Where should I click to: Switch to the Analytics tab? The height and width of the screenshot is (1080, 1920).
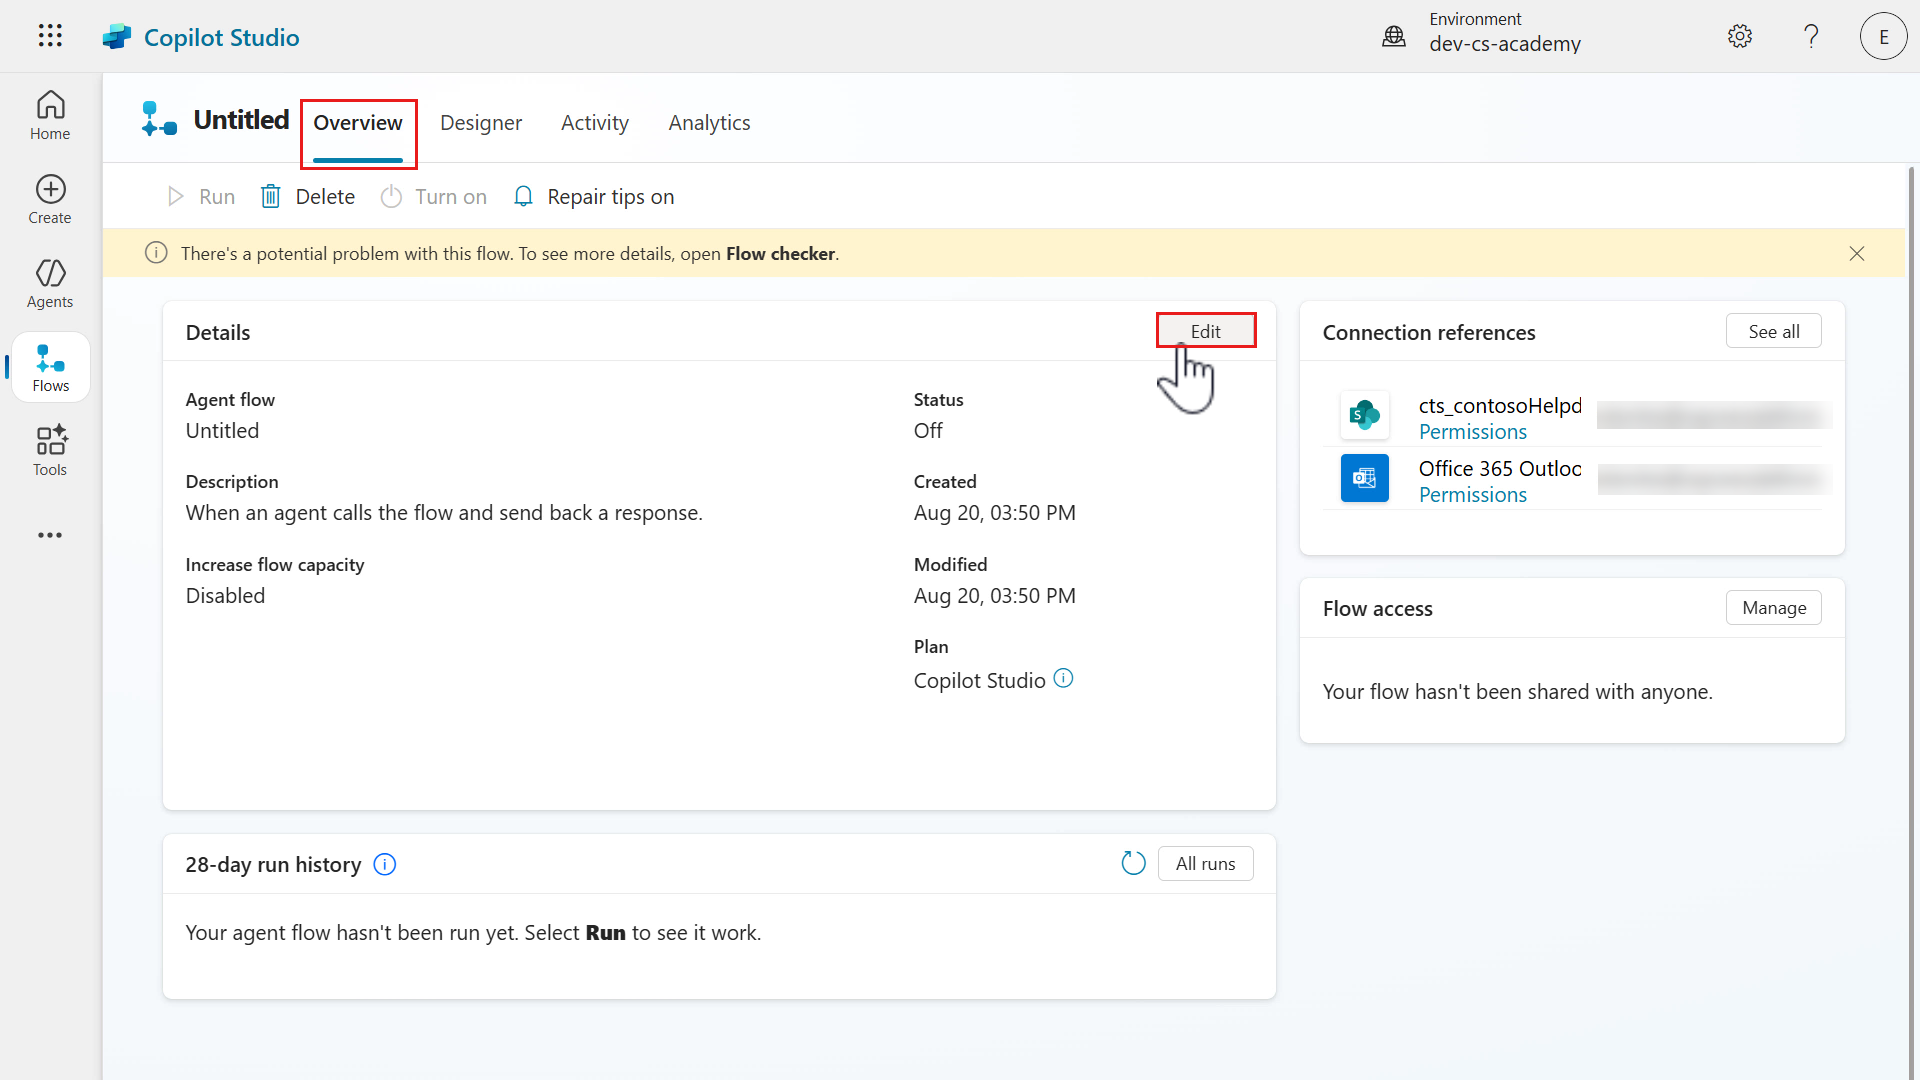coord(709,123)
